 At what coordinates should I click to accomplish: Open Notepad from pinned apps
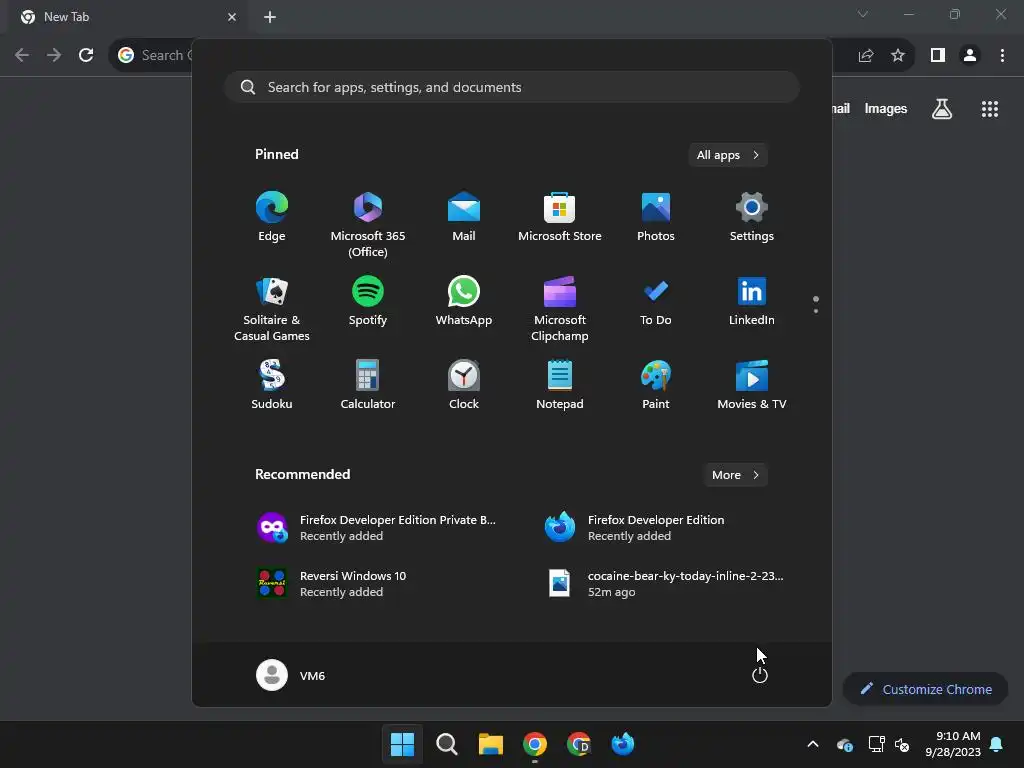coord(560,385)
